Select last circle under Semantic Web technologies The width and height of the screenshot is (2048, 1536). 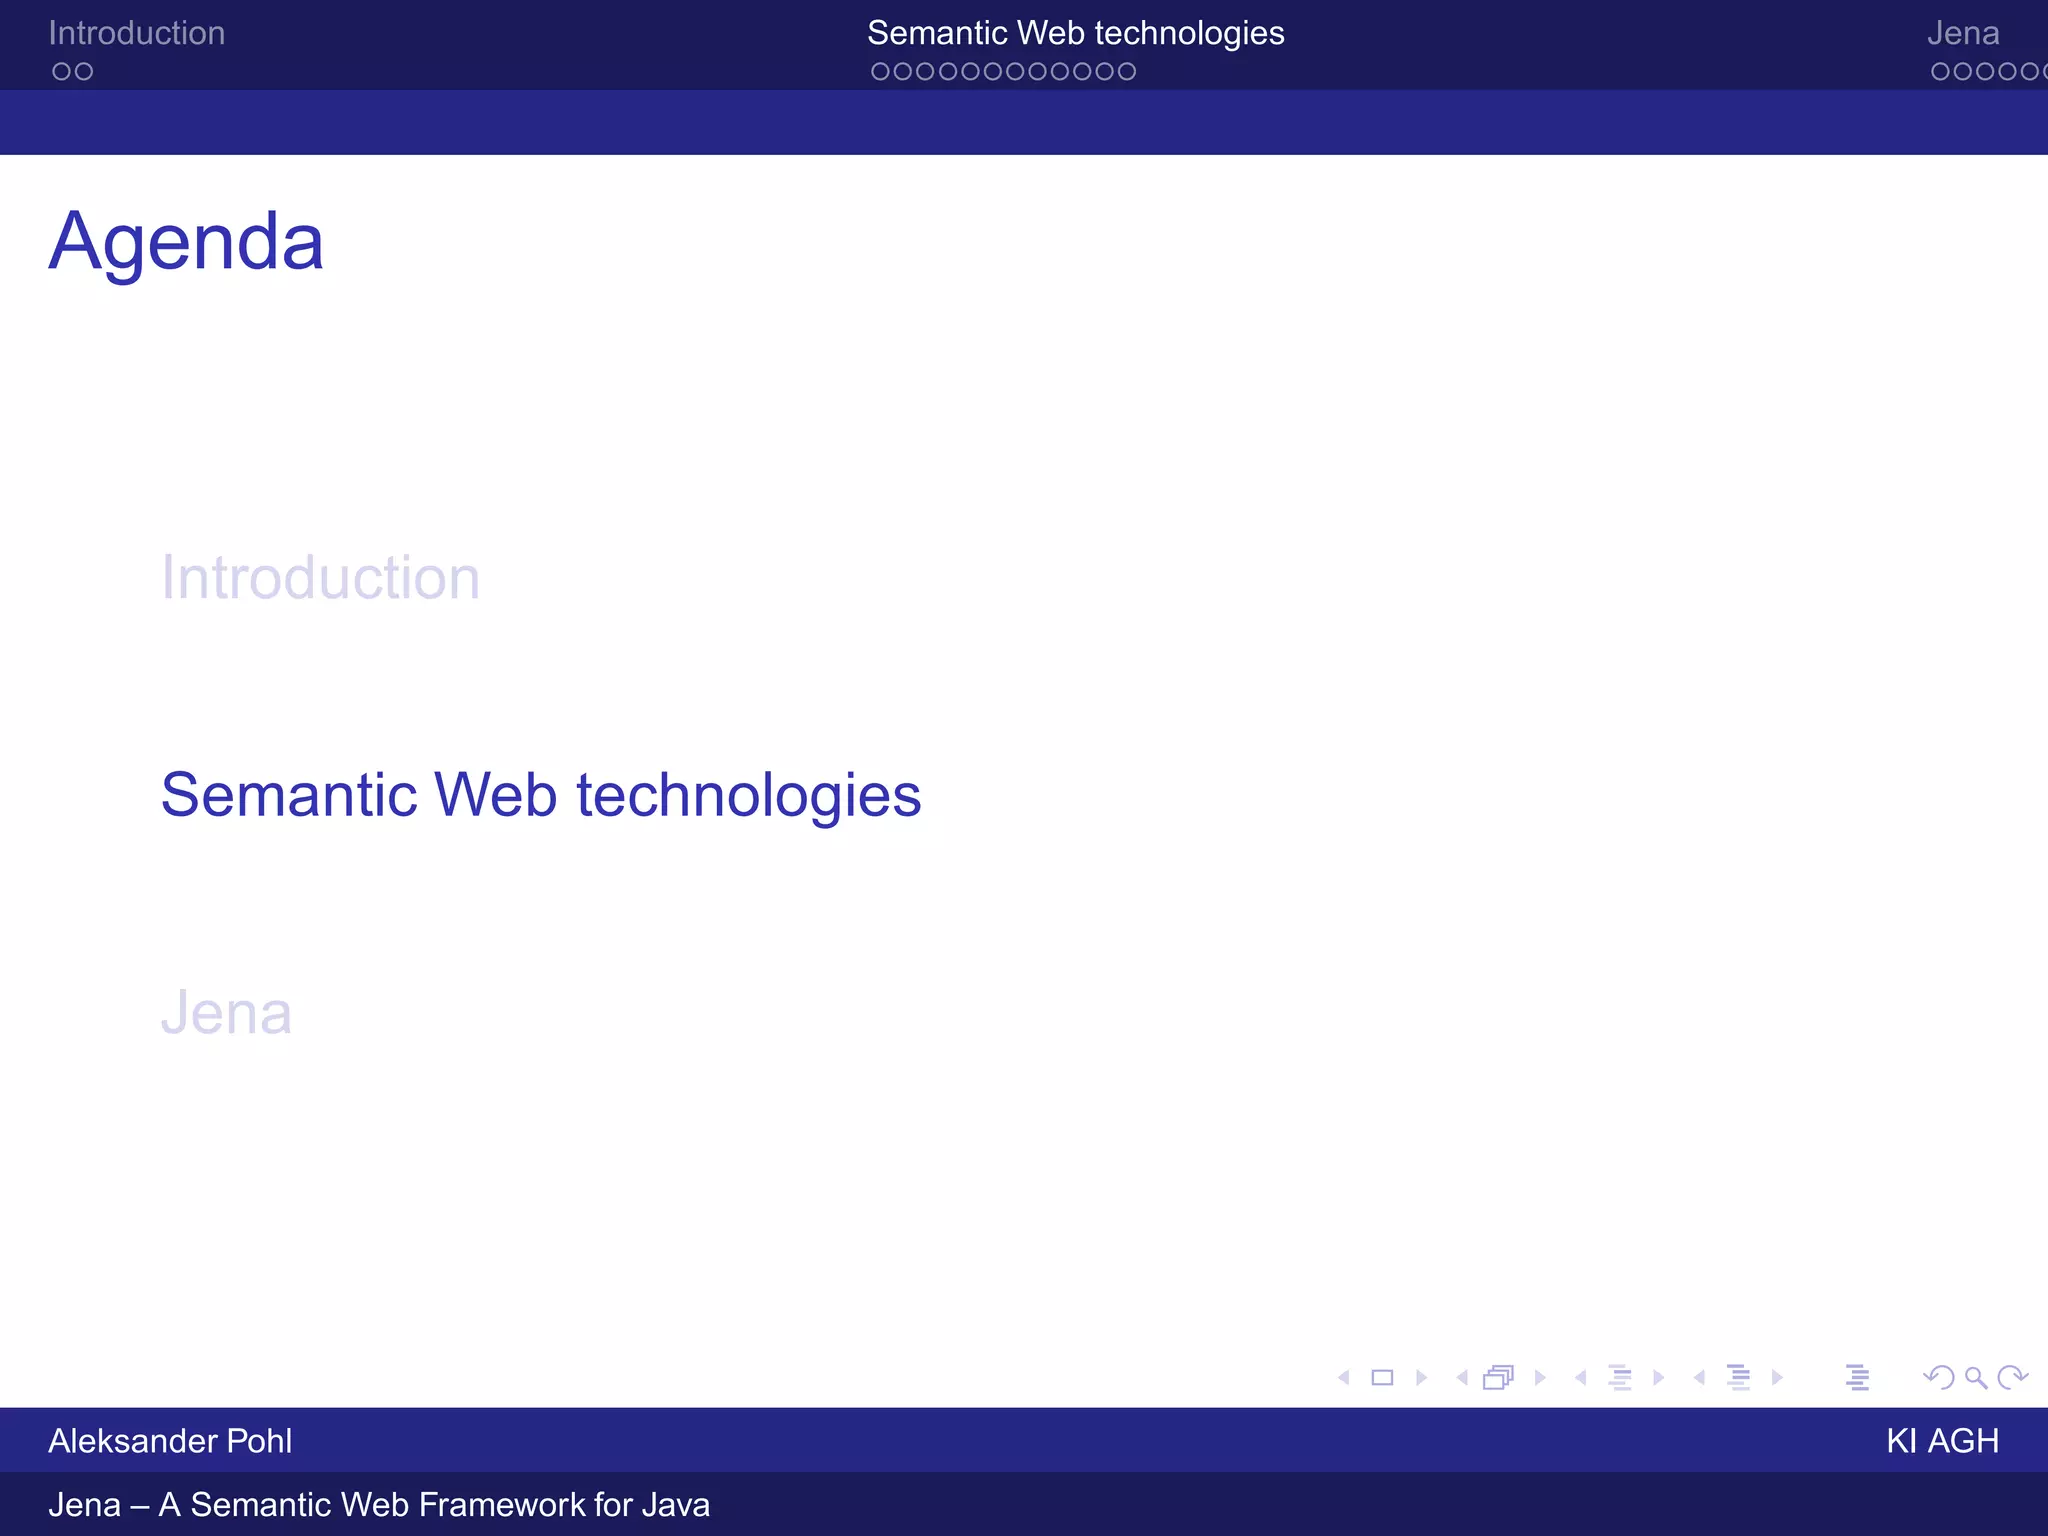click(x=1126, y=72)
